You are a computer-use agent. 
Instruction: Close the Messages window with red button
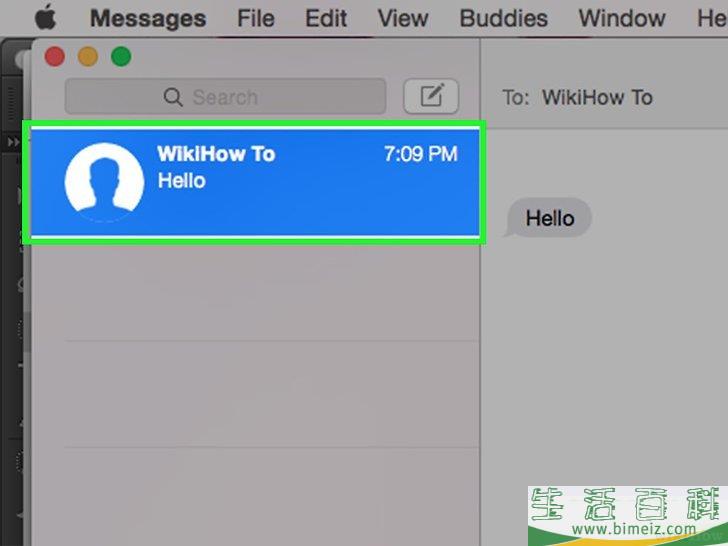[55, 57]
